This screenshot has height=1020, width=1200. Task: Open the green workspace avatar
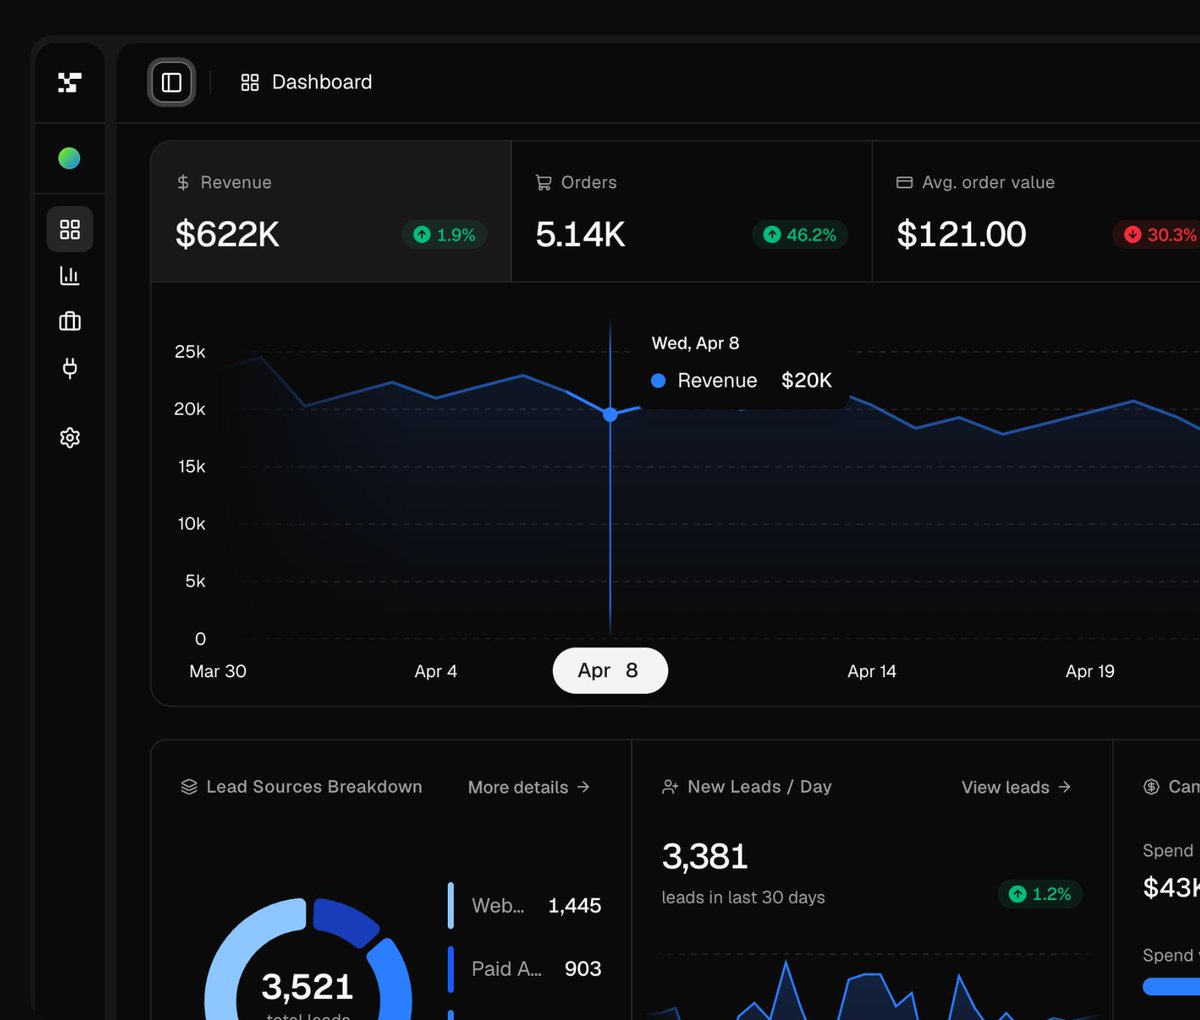(69, 158)
